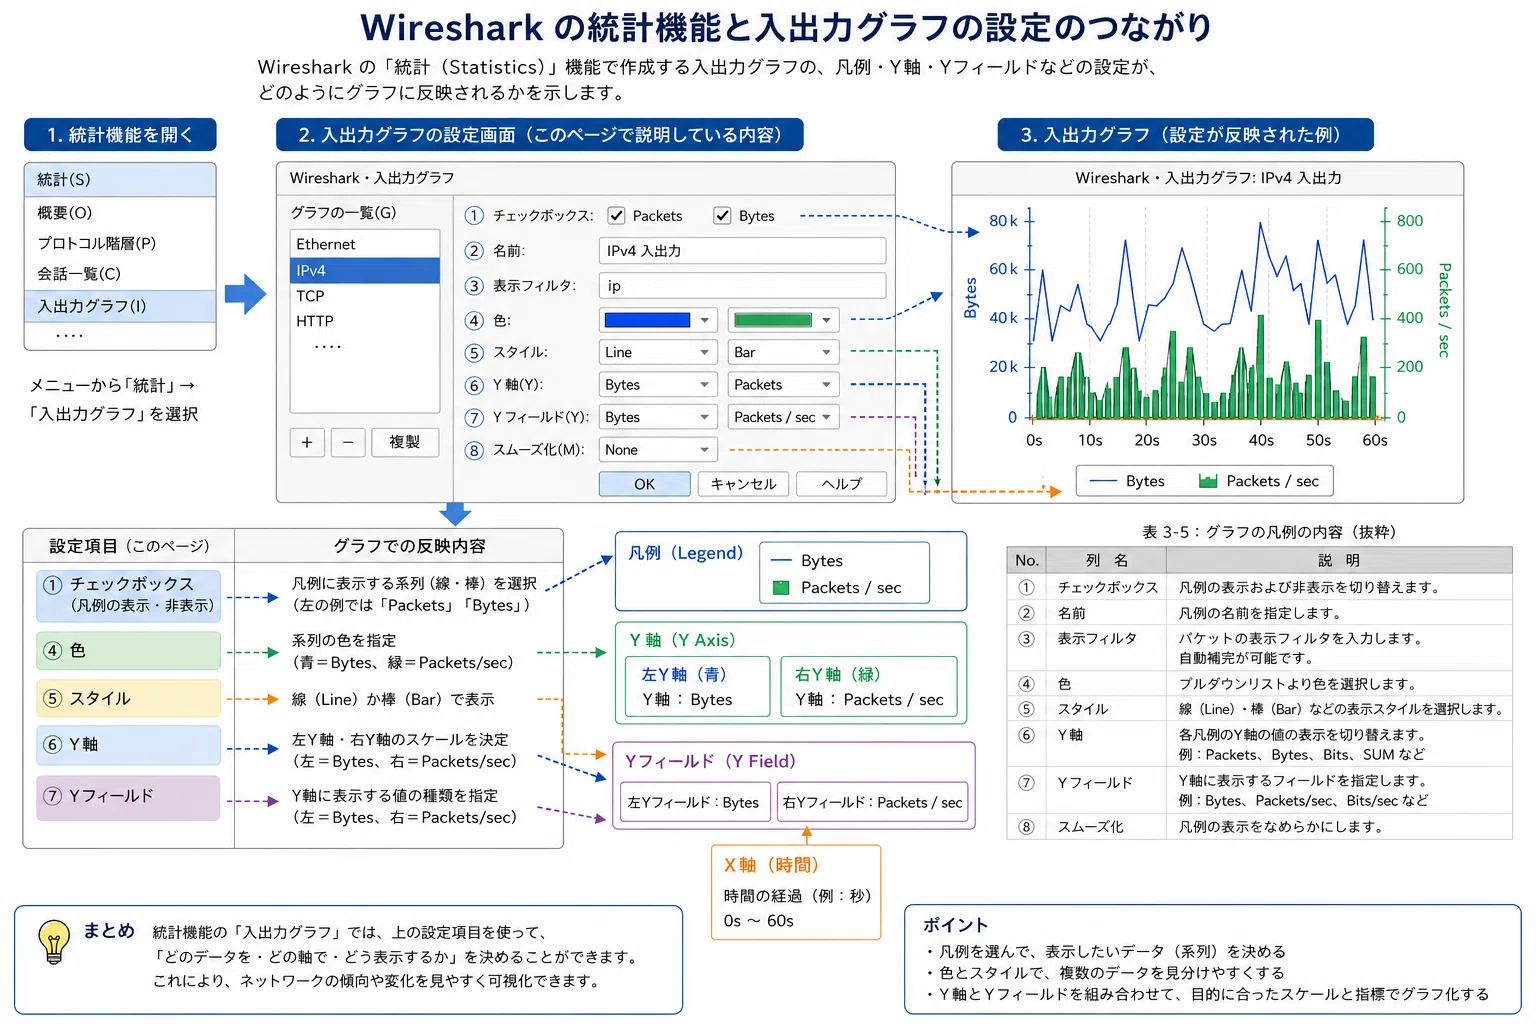Click the 複製 button

[405, 442]
